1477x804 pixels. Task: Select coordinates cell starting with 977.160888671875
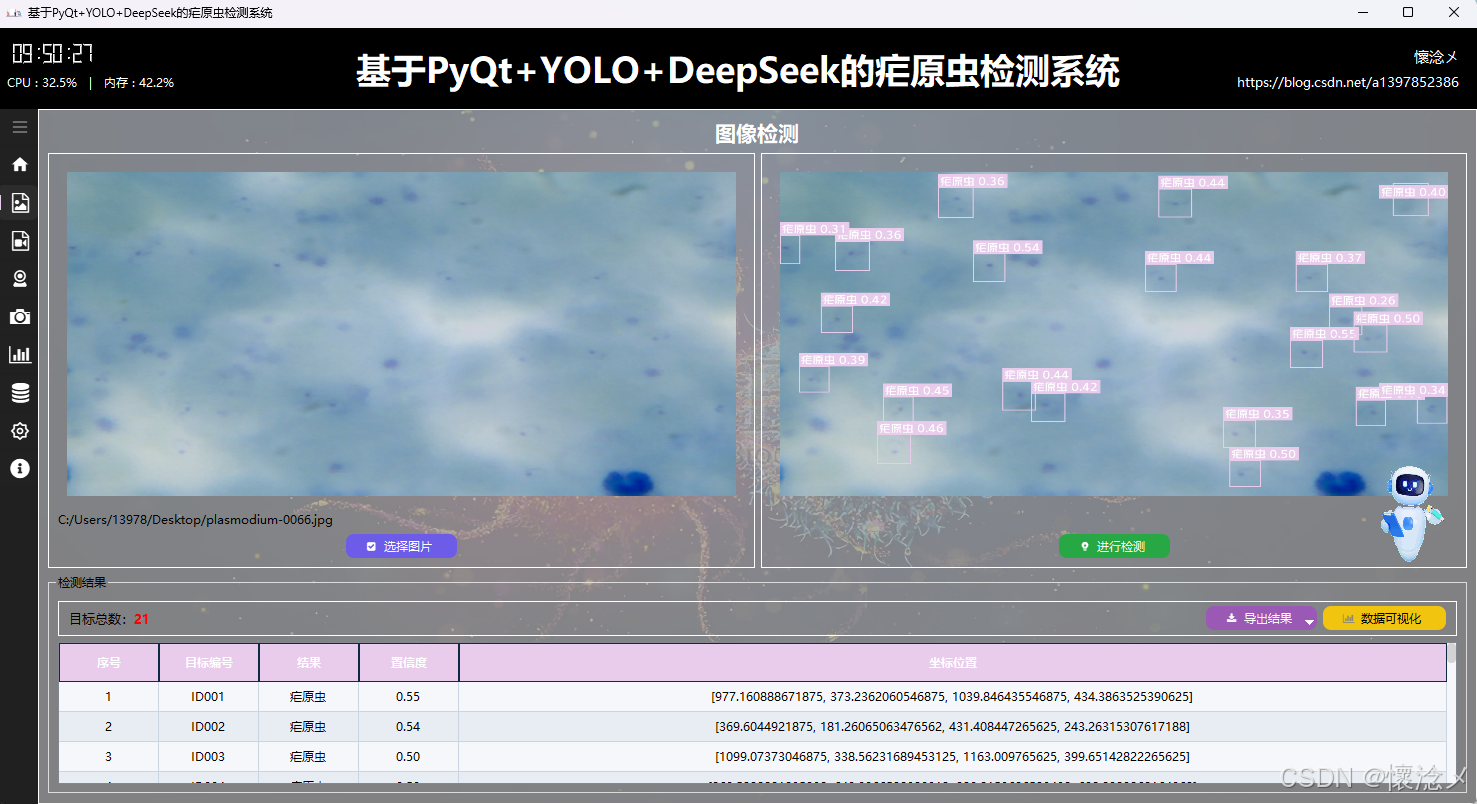pyautogui.click(x=952, y=697)
